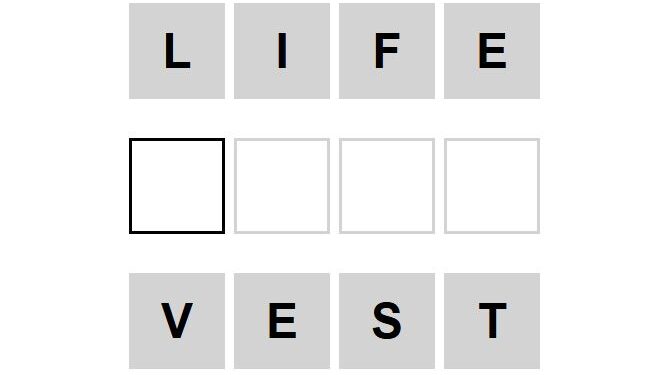The height and width of the screenshot is (375, 665).
Task: Click the empty box above letter T
Action: pos(492,186)
